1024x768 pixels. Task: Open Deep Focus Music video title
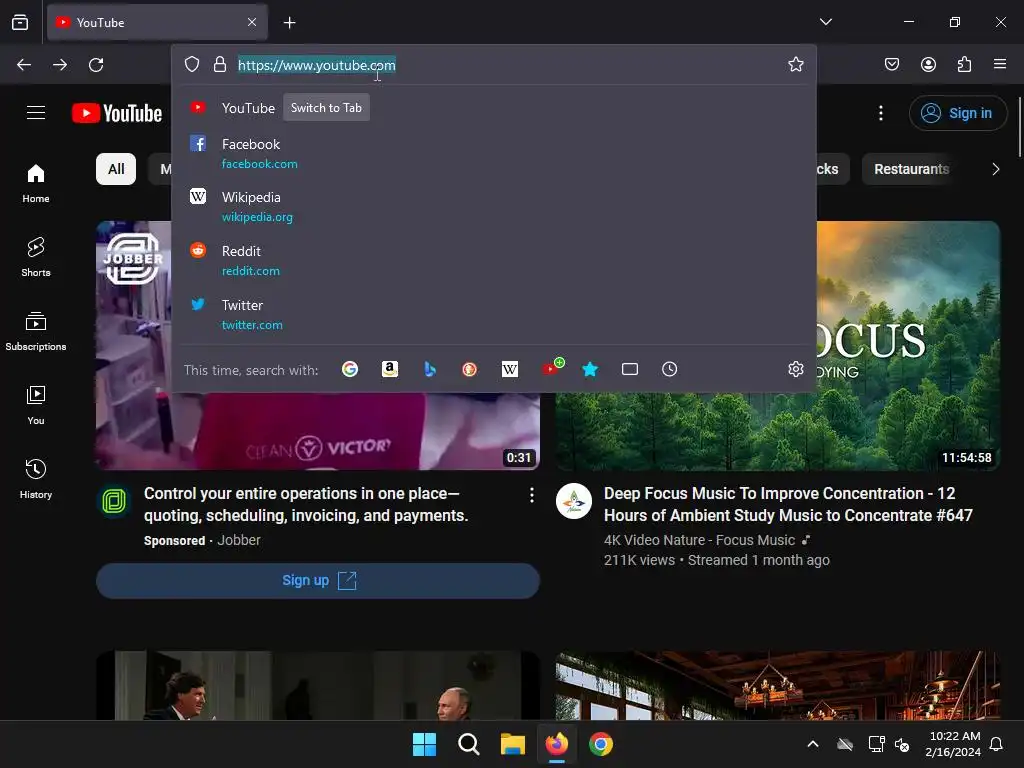788,504
